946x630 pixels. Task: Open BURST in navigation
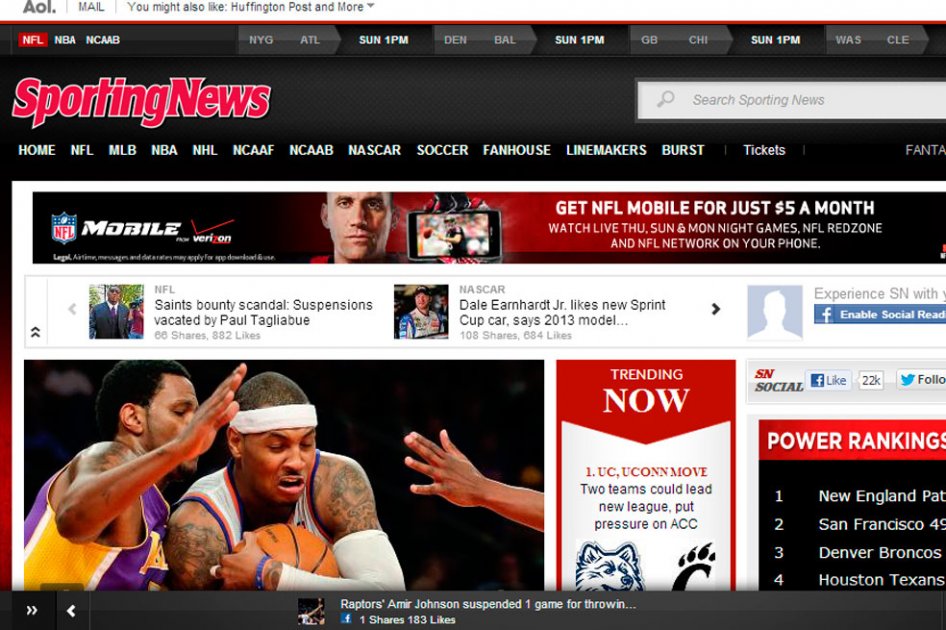(x=683, y=150)
